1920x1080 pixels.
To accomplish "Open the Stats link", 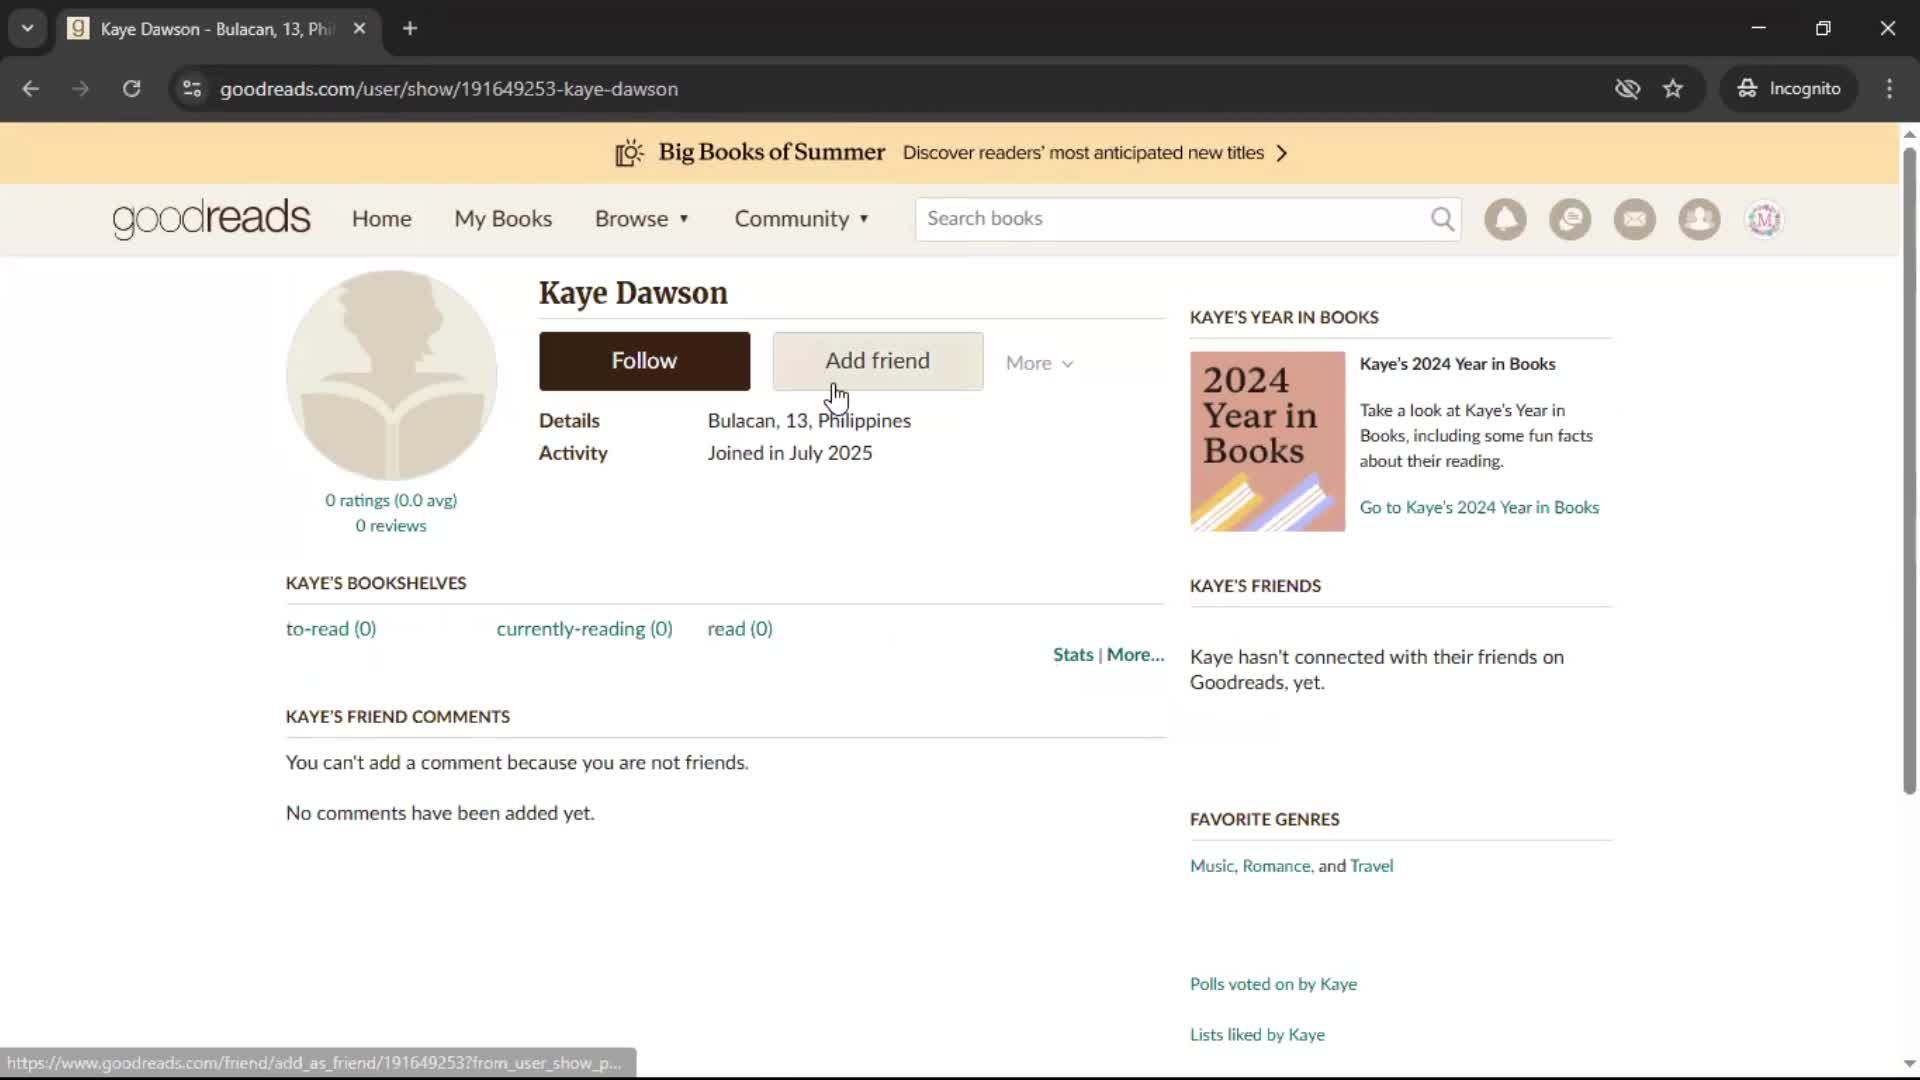I will click(1073, 655).
